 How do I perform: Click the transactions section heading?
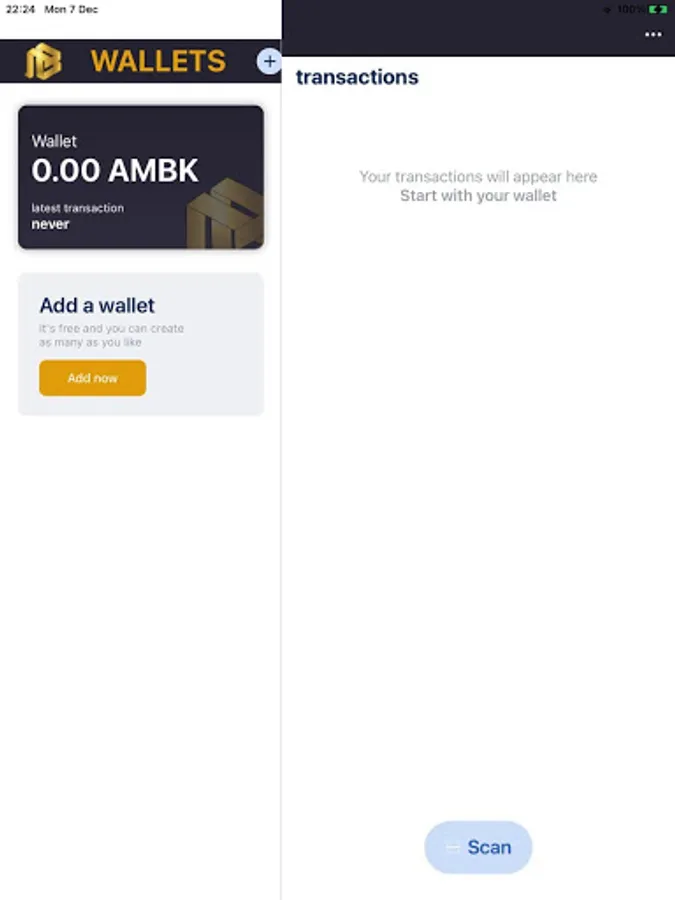[x=357, y=77]
